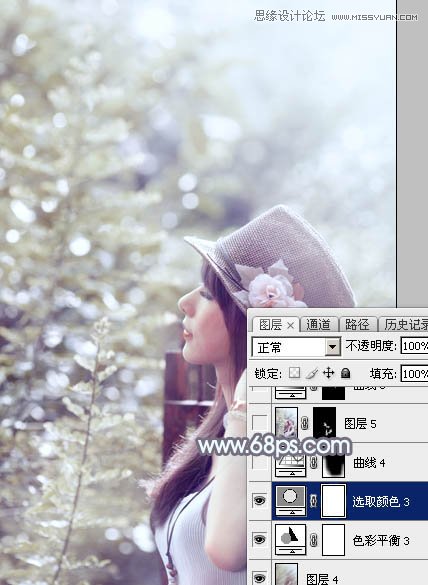The height and width of the screenshot is (585, 428).
Task: Click the 不透明度 opacity field
Action: tap(414, 346)
